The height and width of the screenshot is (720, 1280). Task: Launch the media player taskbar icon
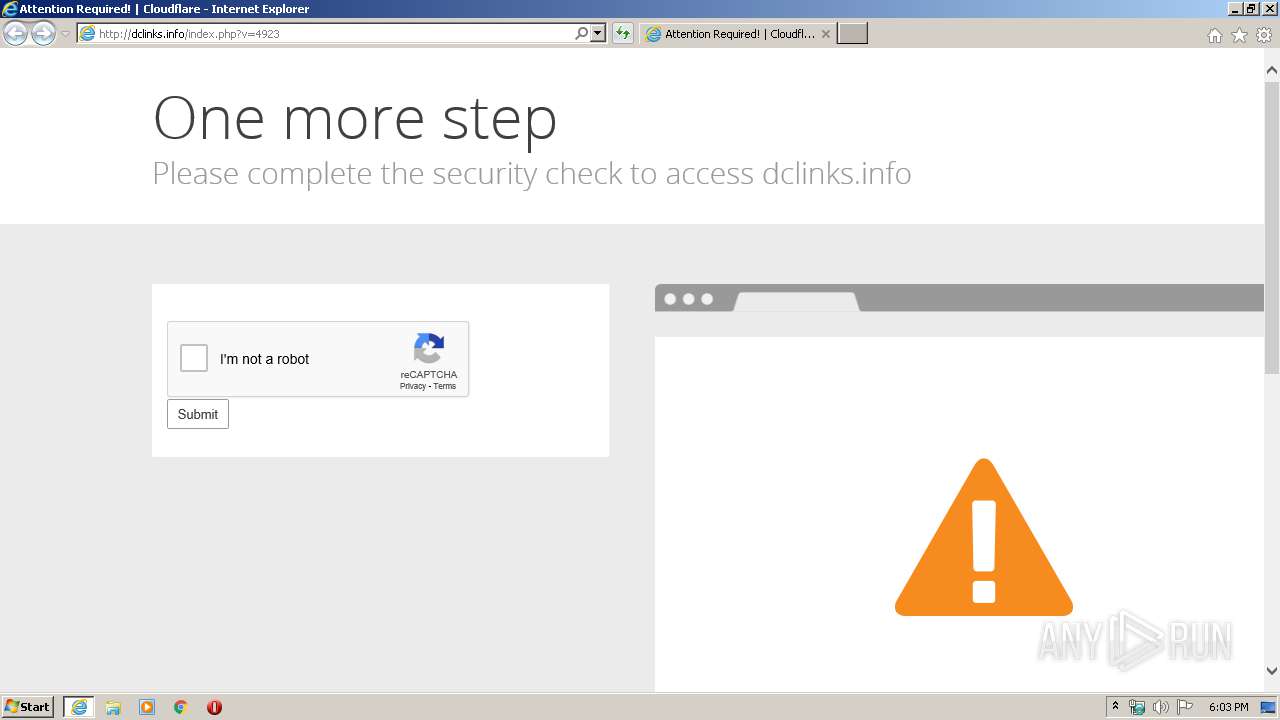147,707
